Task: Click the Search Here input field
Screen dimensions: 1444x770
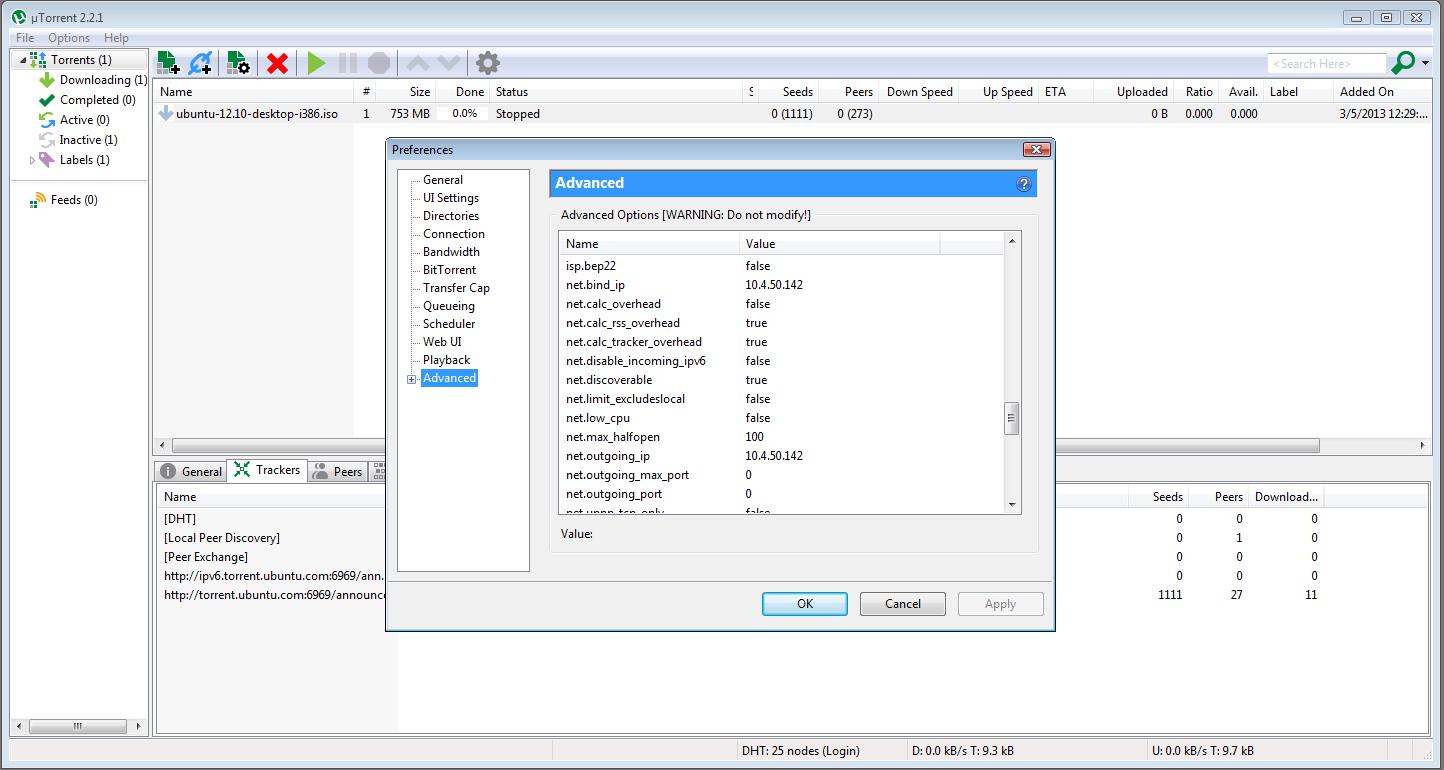Action: 1326,63
